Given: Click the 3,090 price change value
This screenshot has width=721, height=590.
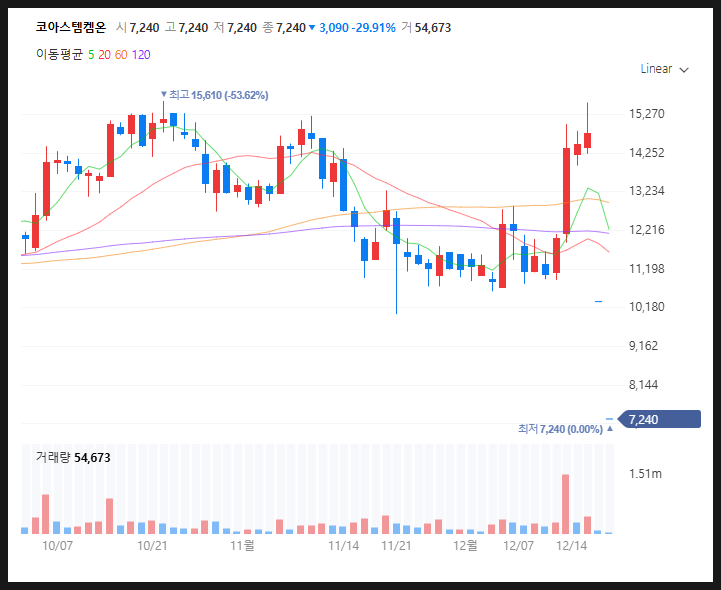Looking at the screenshot, I should pos(334,28).
